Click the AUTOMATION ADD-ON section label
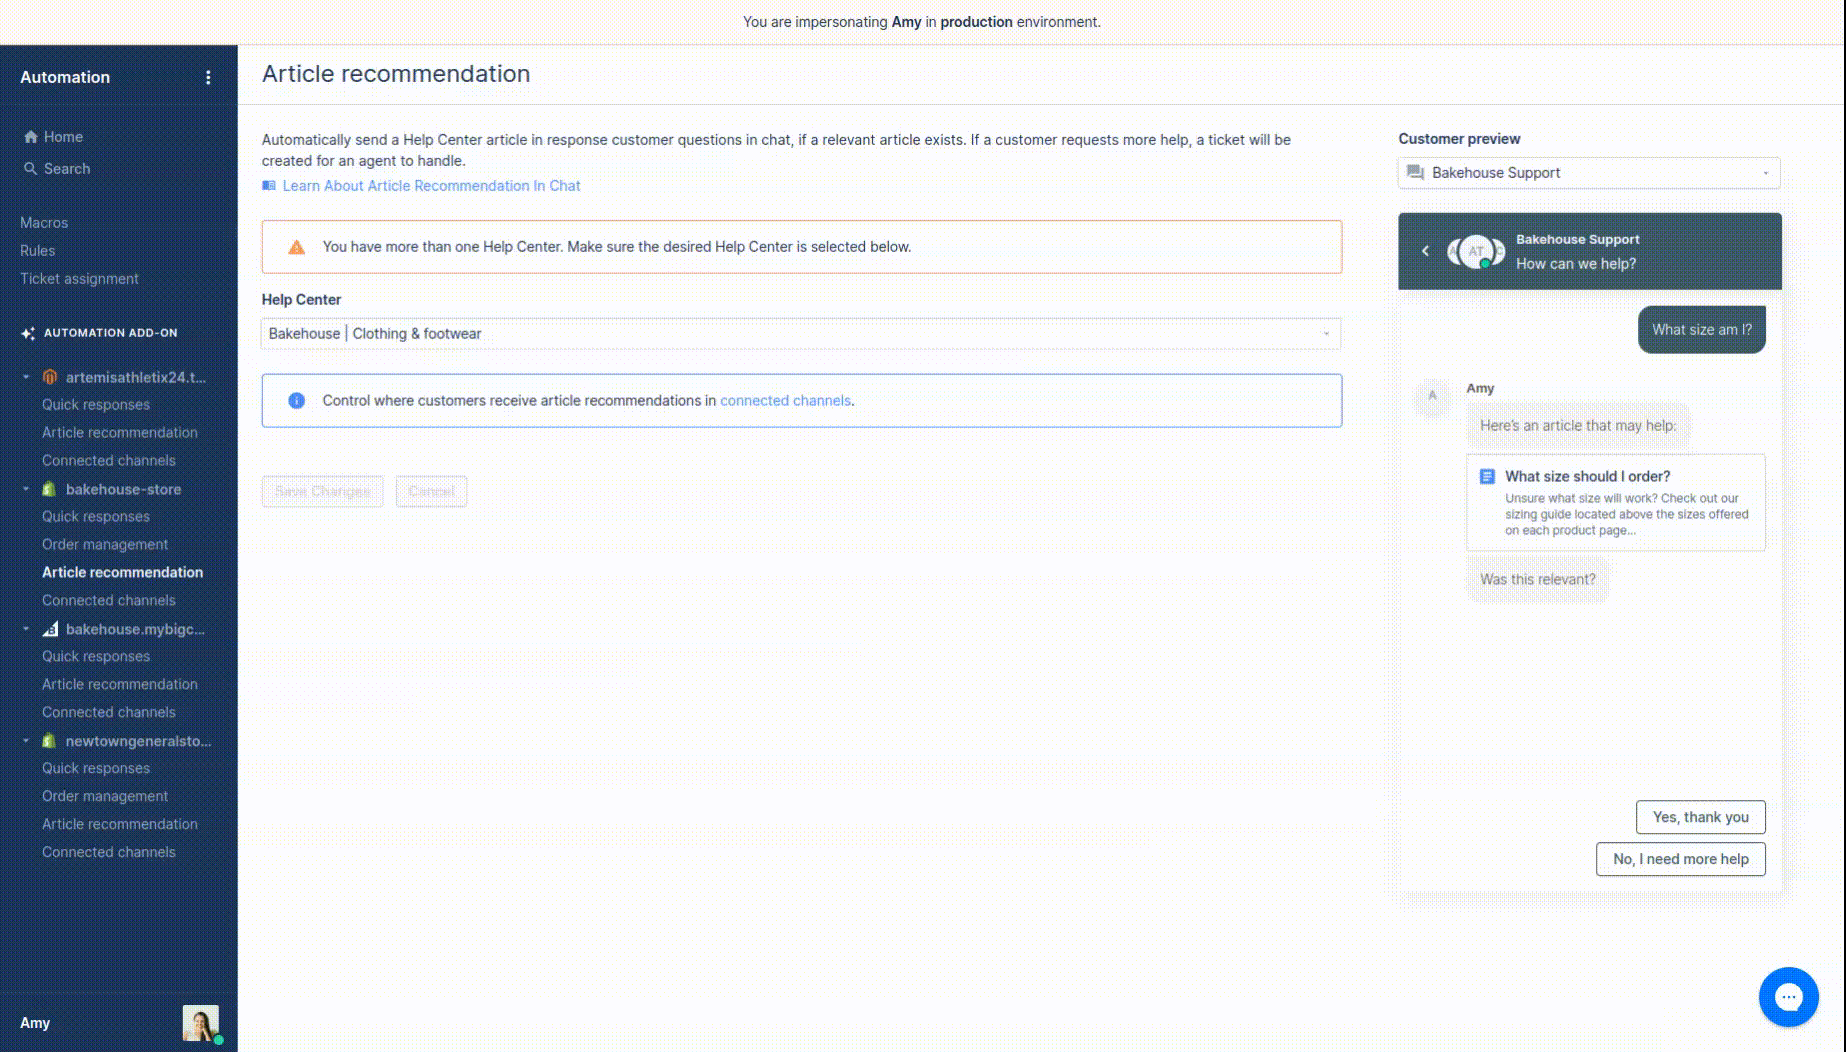This screenshot has height=1052, width=1846. pos(110,333)
